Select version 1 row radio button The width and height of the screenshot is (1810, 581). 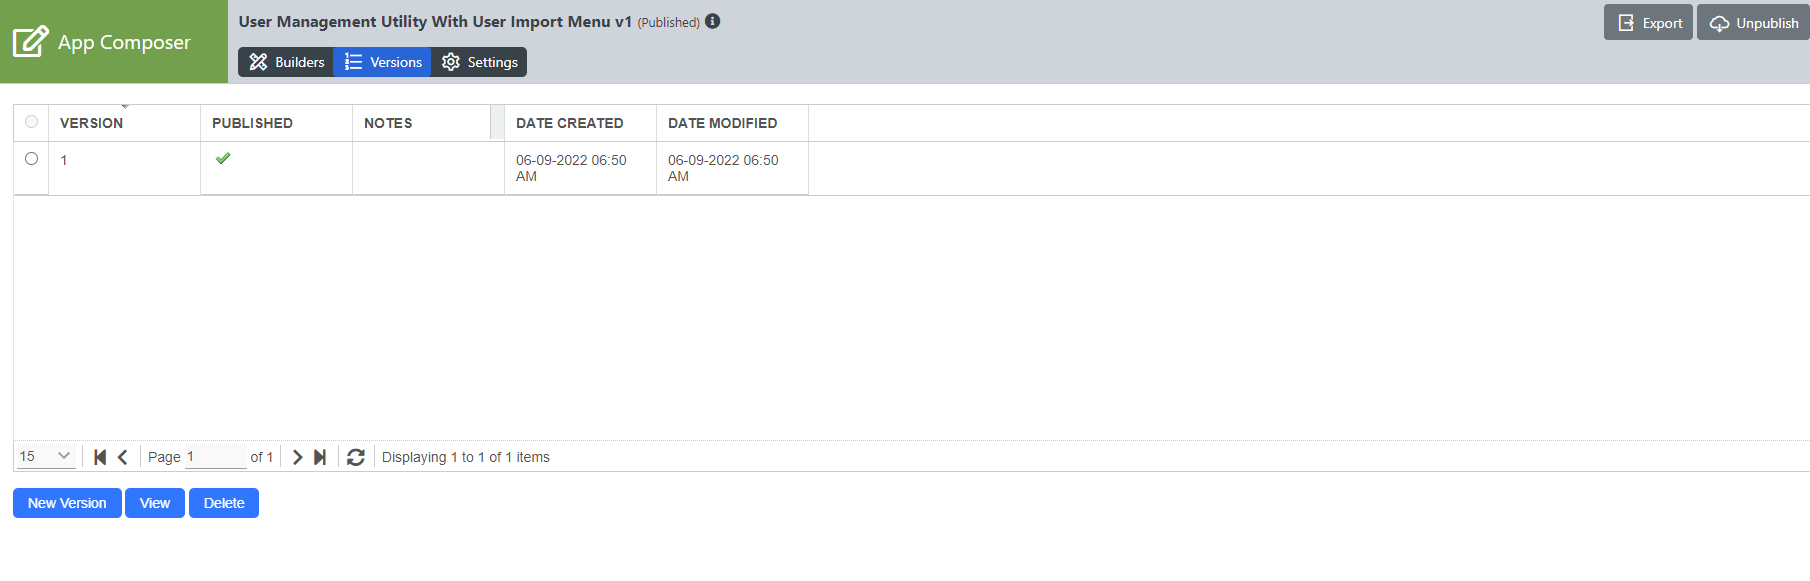(x=32, y=159)
